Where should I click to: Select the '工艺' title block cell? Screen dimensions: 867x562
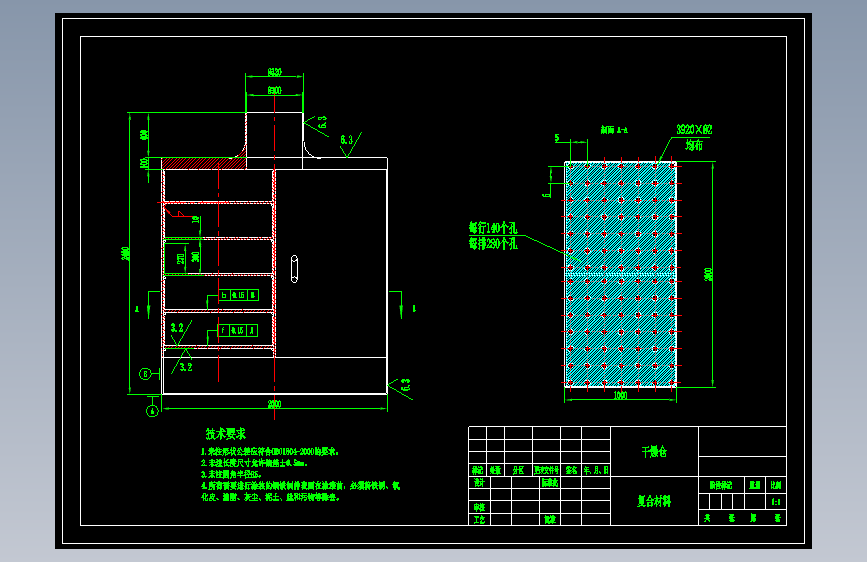click(479, 520)
